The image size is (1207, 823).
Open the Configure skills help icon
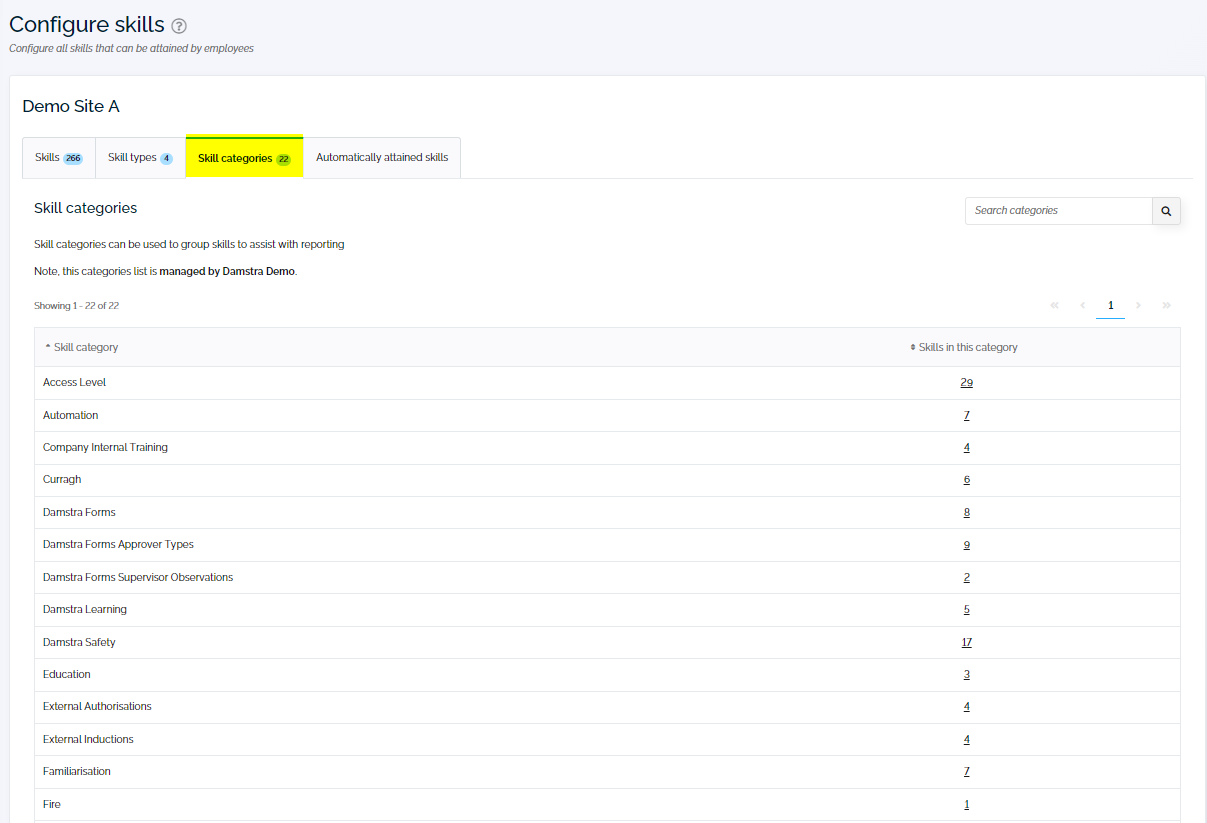click(178, 25)
